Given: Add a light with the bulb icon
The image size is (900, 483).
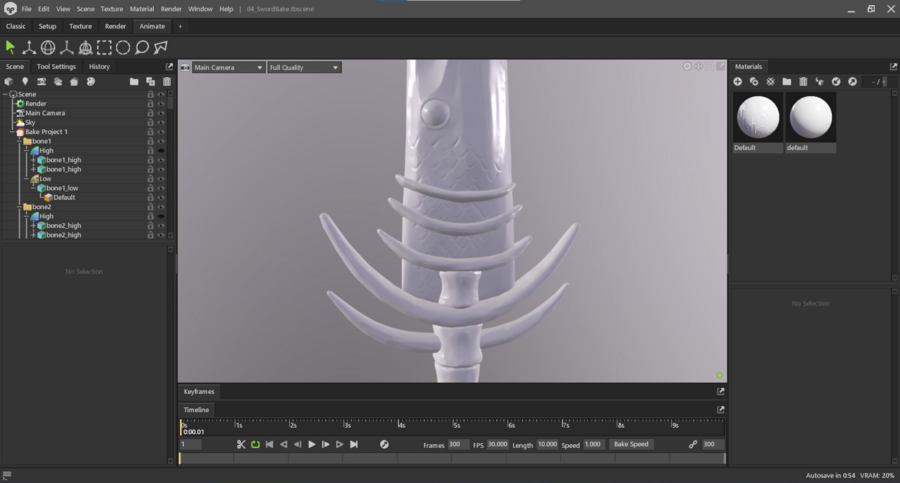Looking at the screenshot, I should [25, 82].
